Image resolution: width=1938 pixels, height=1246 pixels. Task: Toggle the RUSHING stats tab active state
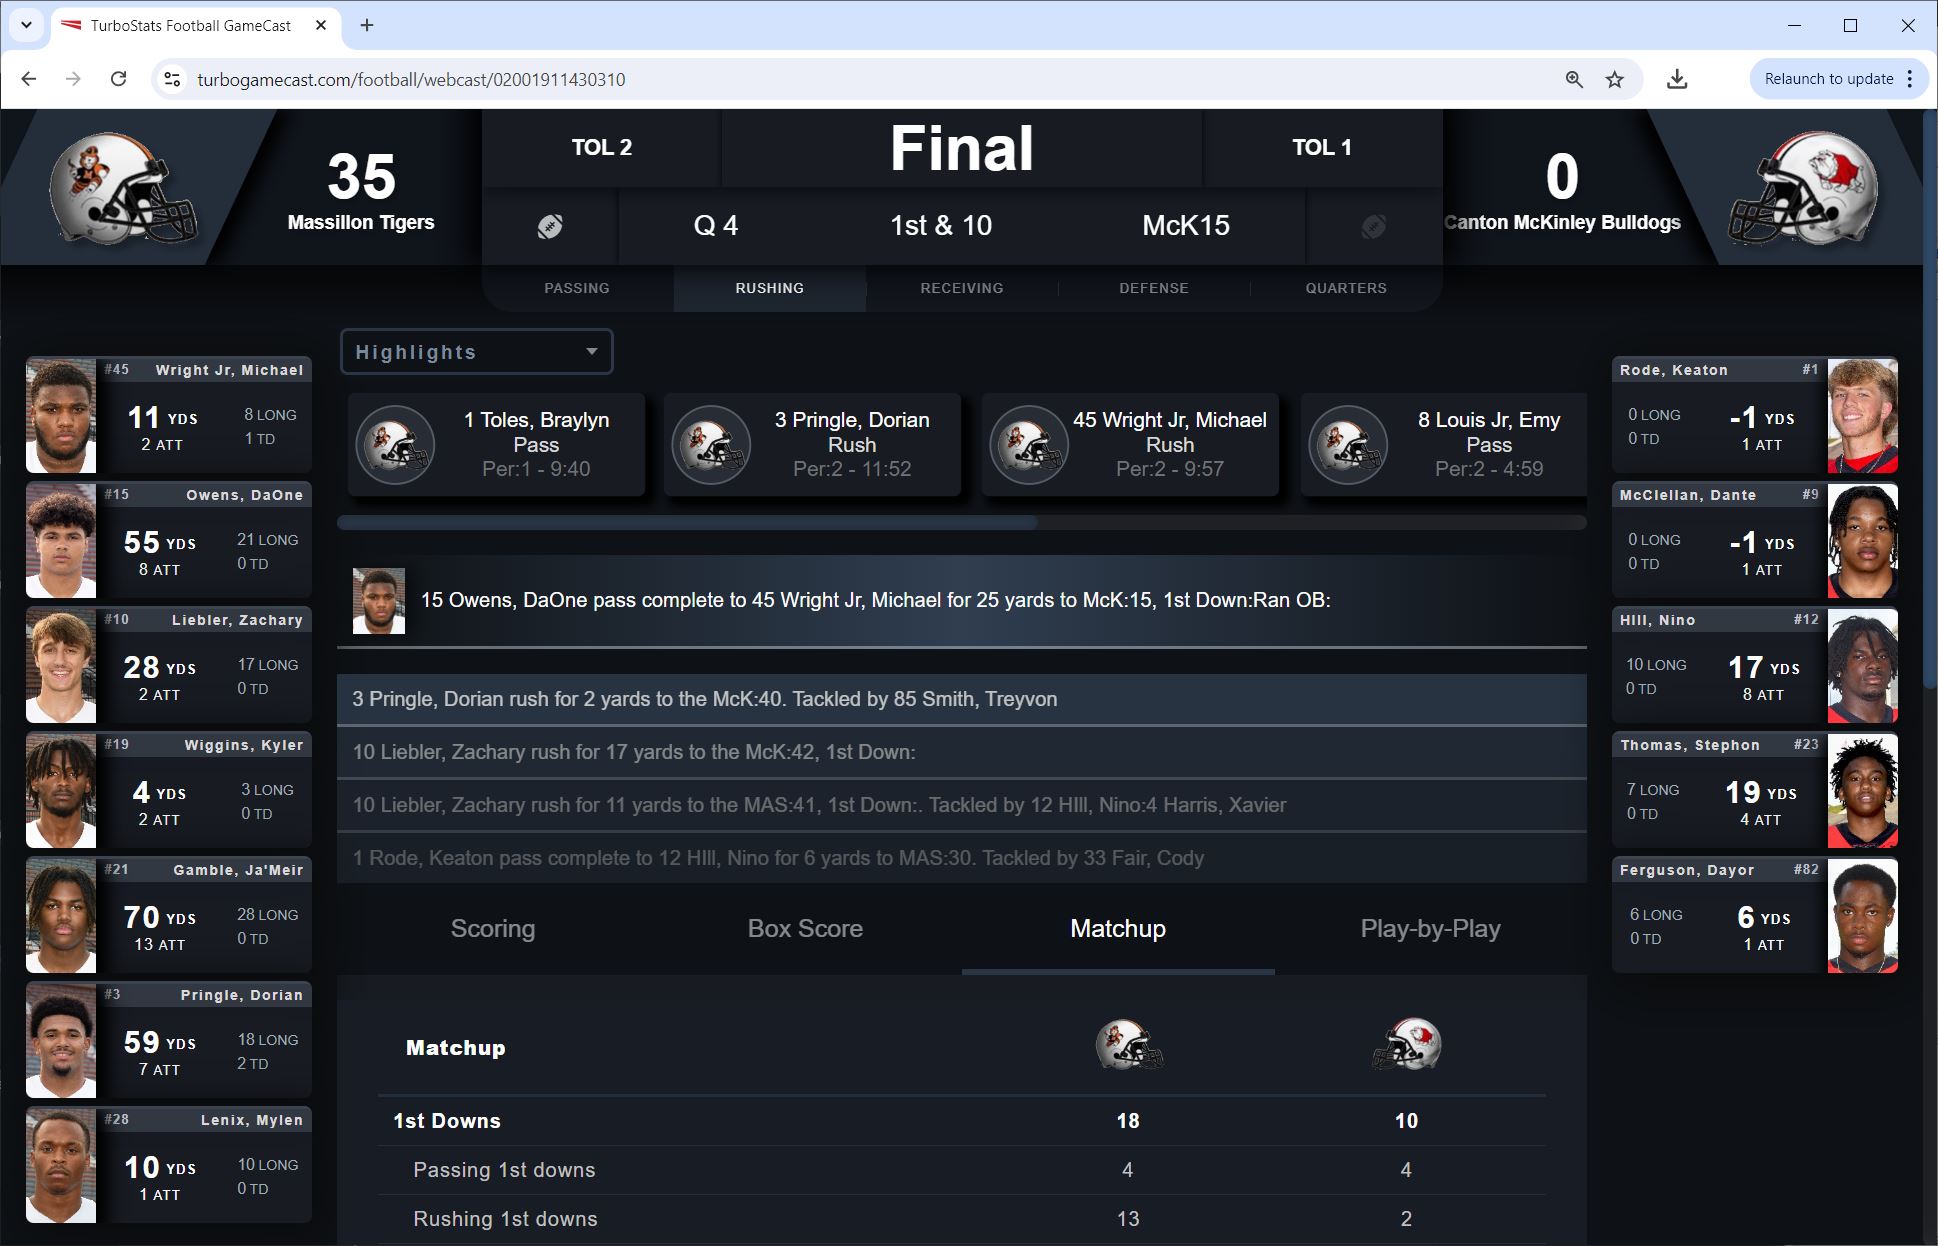(770, 288)
